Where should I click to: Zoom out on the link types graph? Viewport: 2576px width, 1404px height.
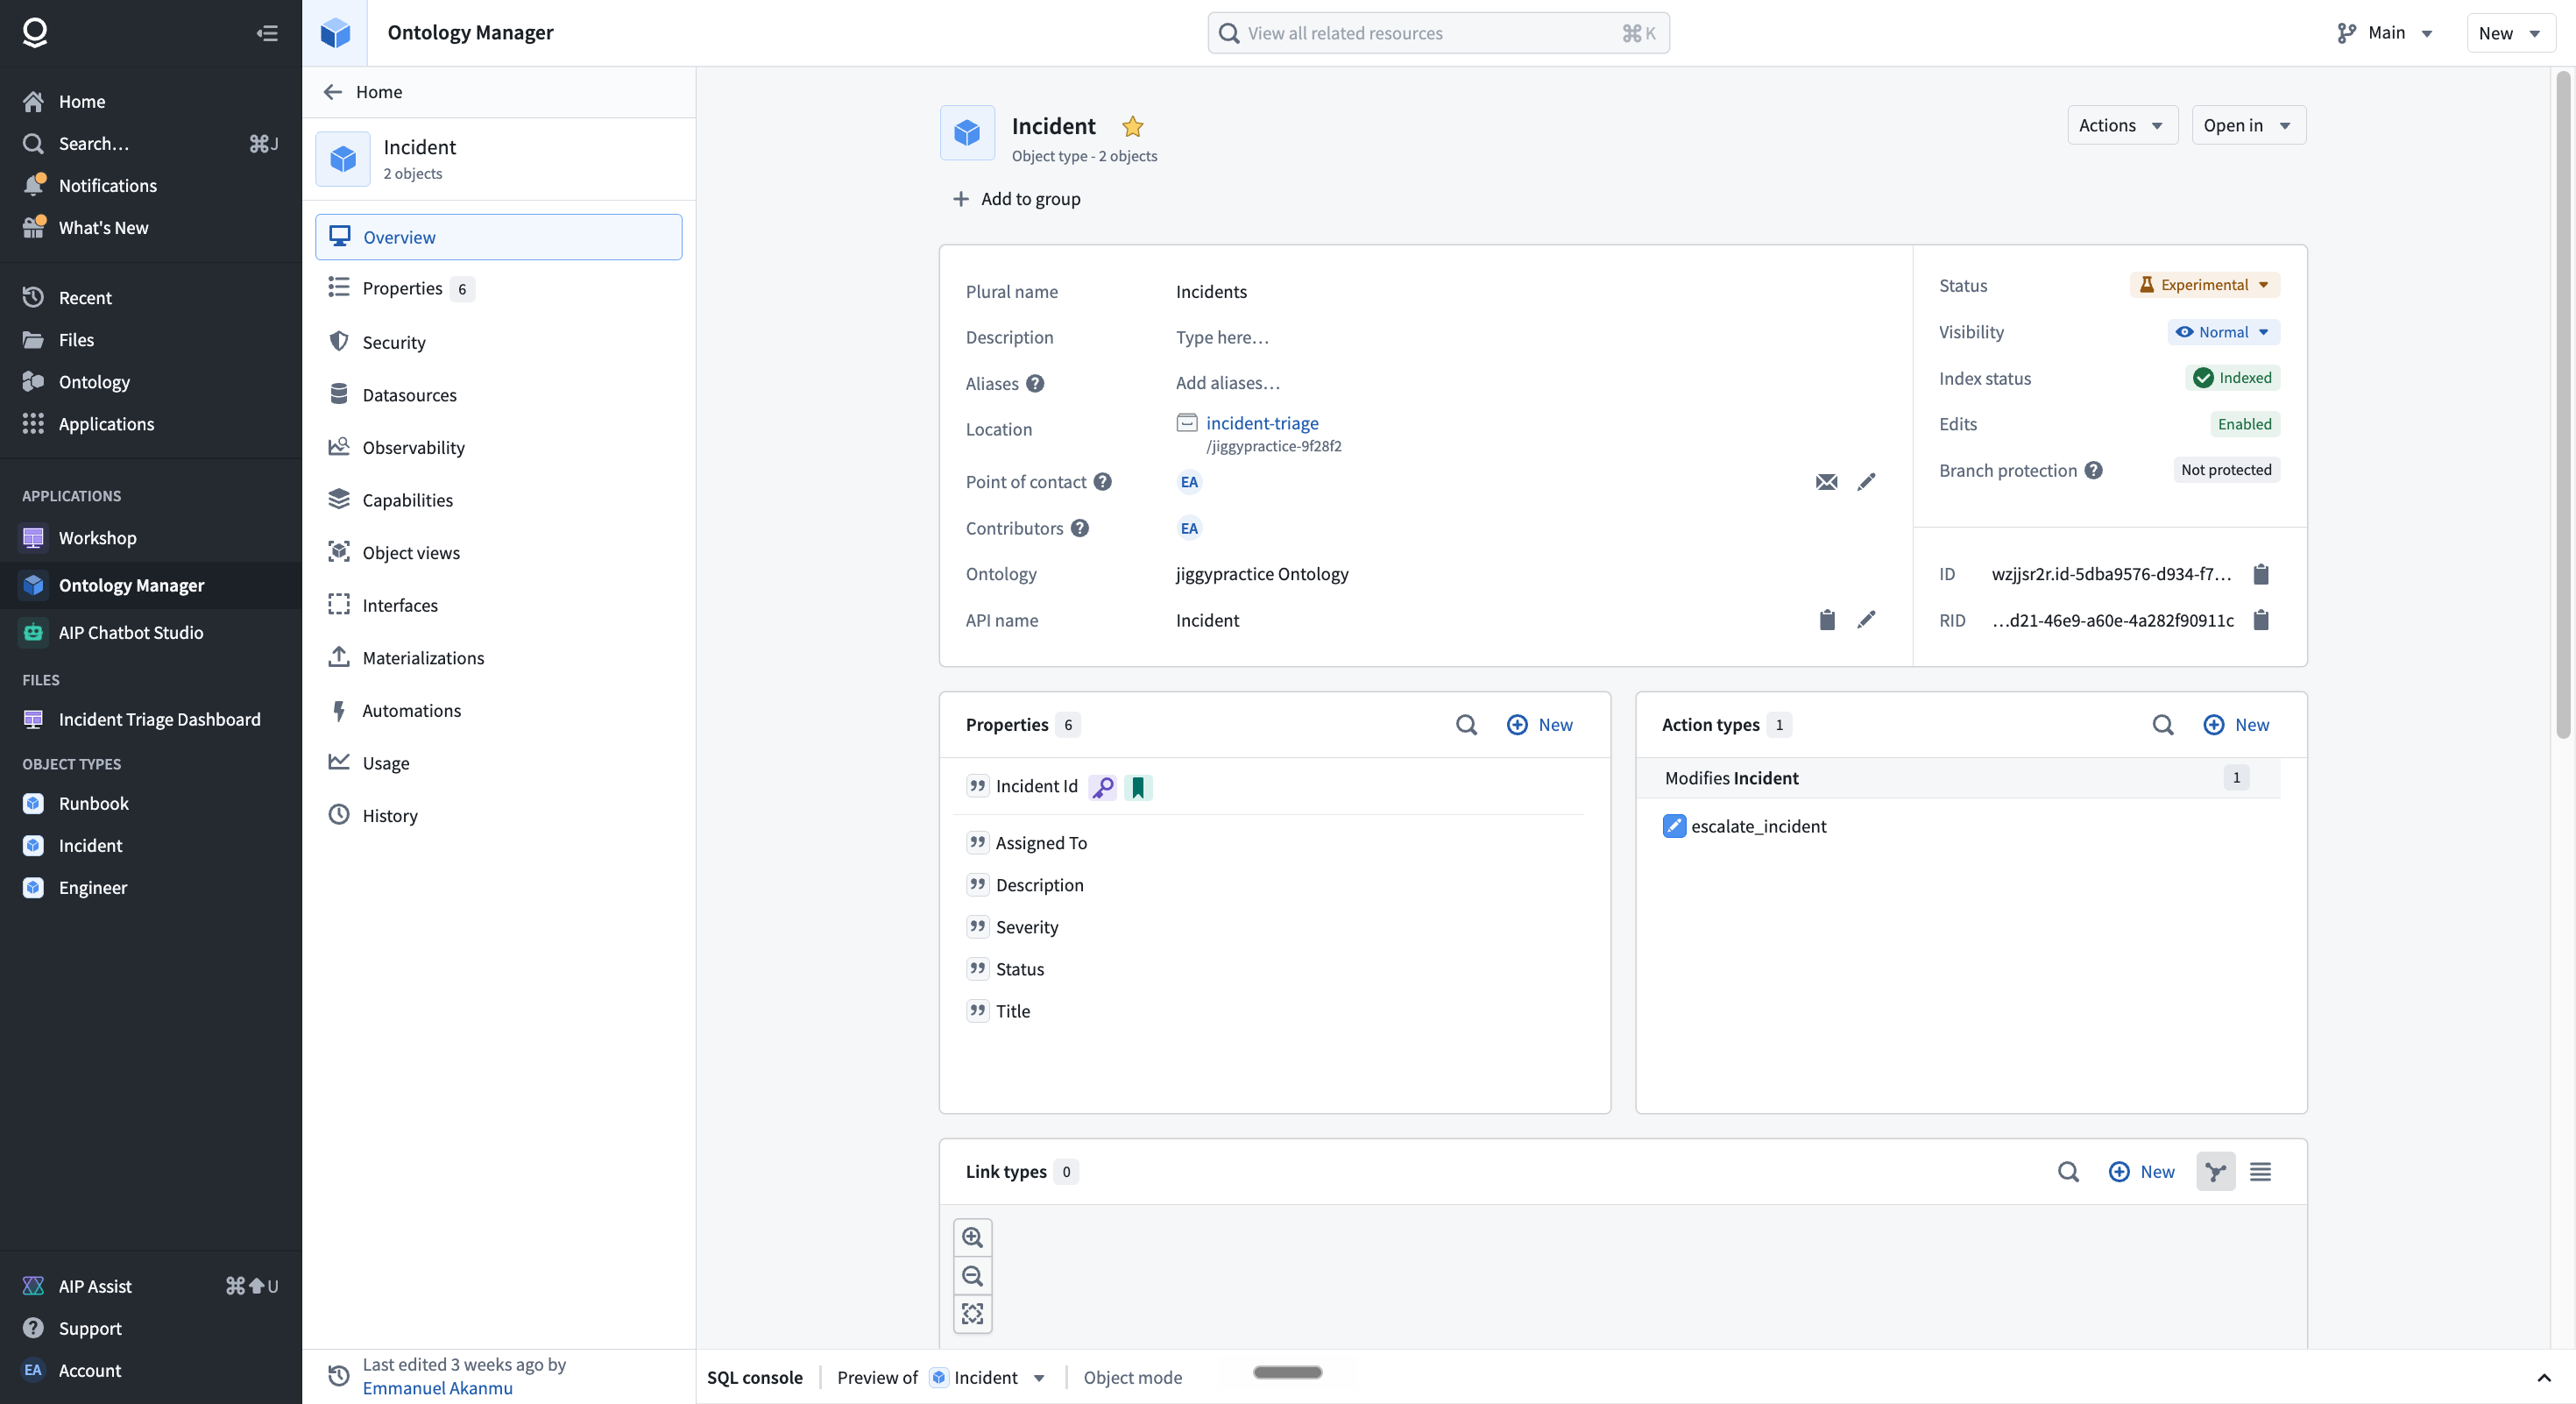pyautogui.click(x=972, y=1276)
